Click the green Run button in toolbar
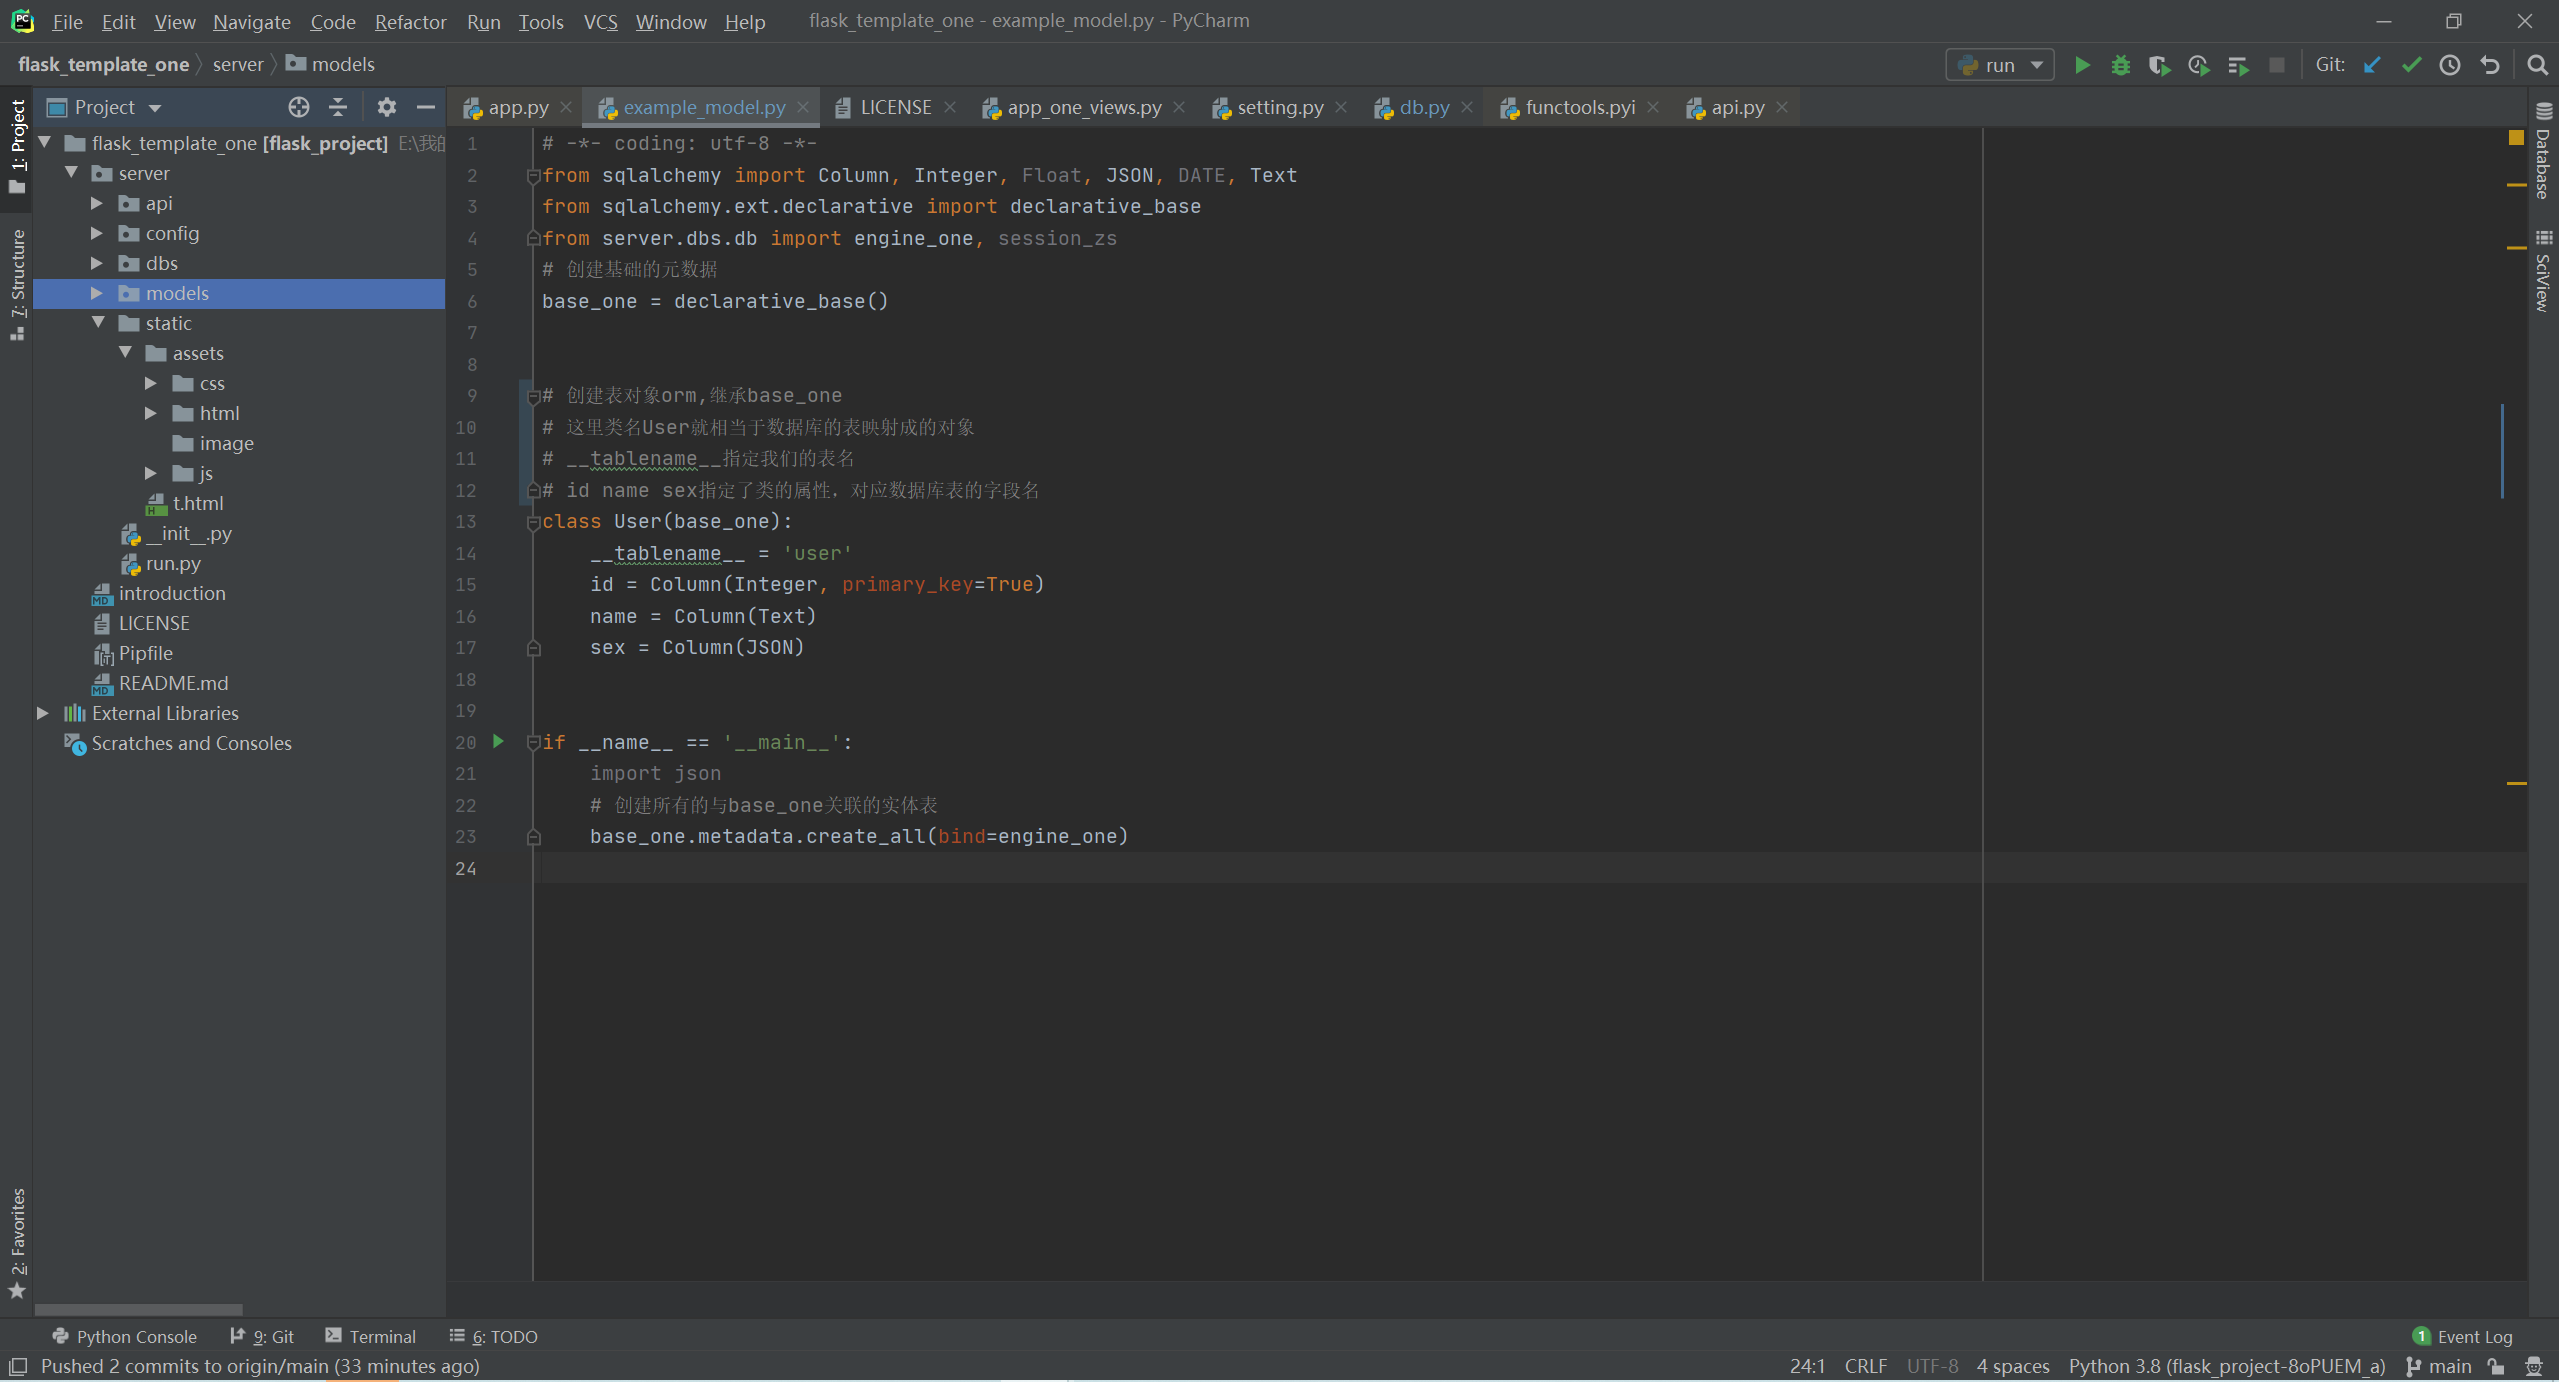 click(x=2082, y=65)
